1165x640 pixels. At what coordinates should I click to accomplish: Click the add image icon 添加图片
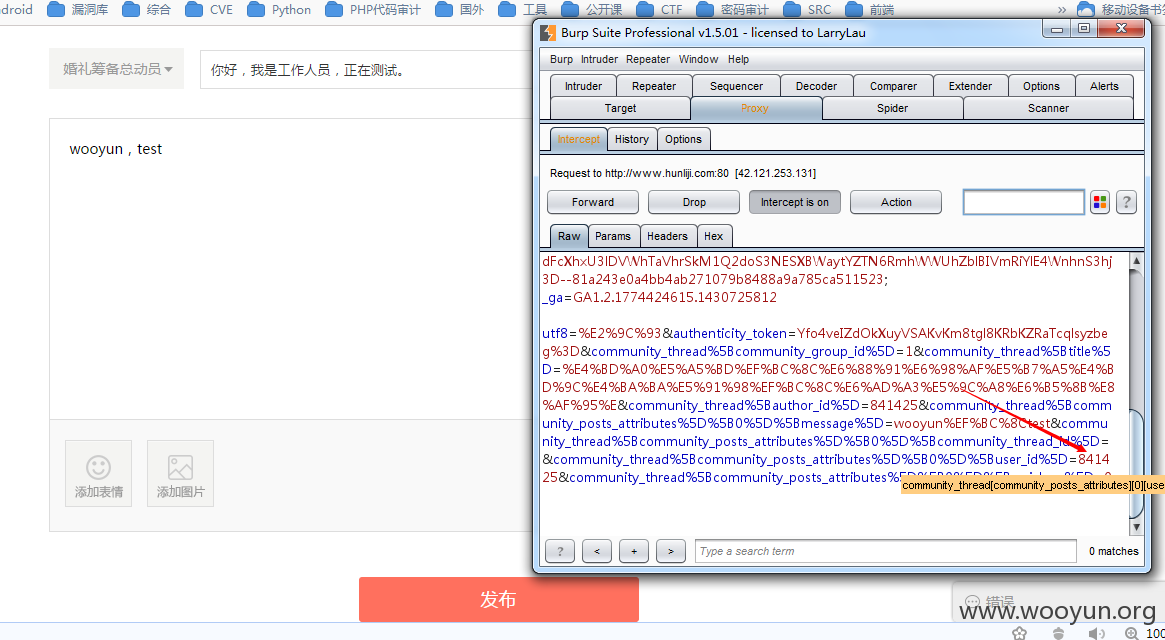181,473
